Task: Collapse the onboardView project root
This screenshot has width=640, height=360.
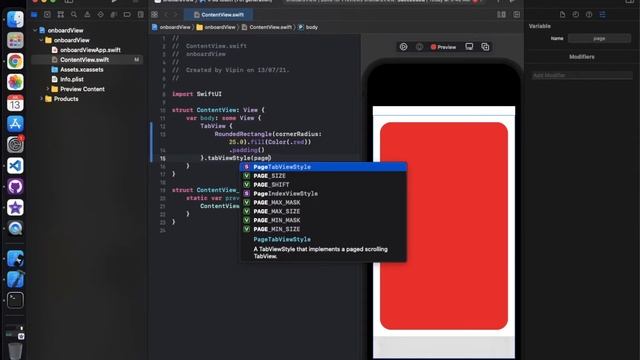Action: pos(35,30)
